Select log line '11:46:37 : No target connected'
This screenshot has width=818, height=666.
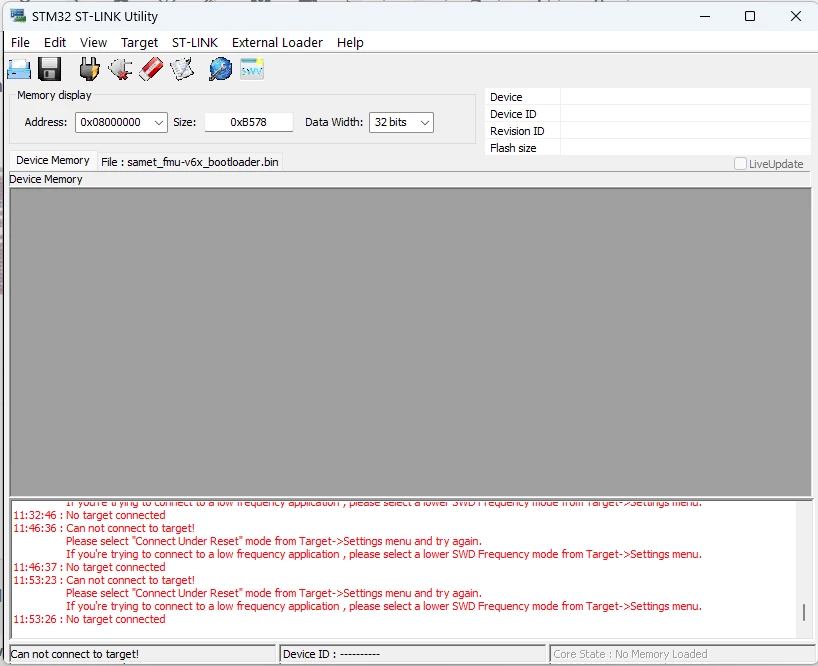[x=89, y=567]
